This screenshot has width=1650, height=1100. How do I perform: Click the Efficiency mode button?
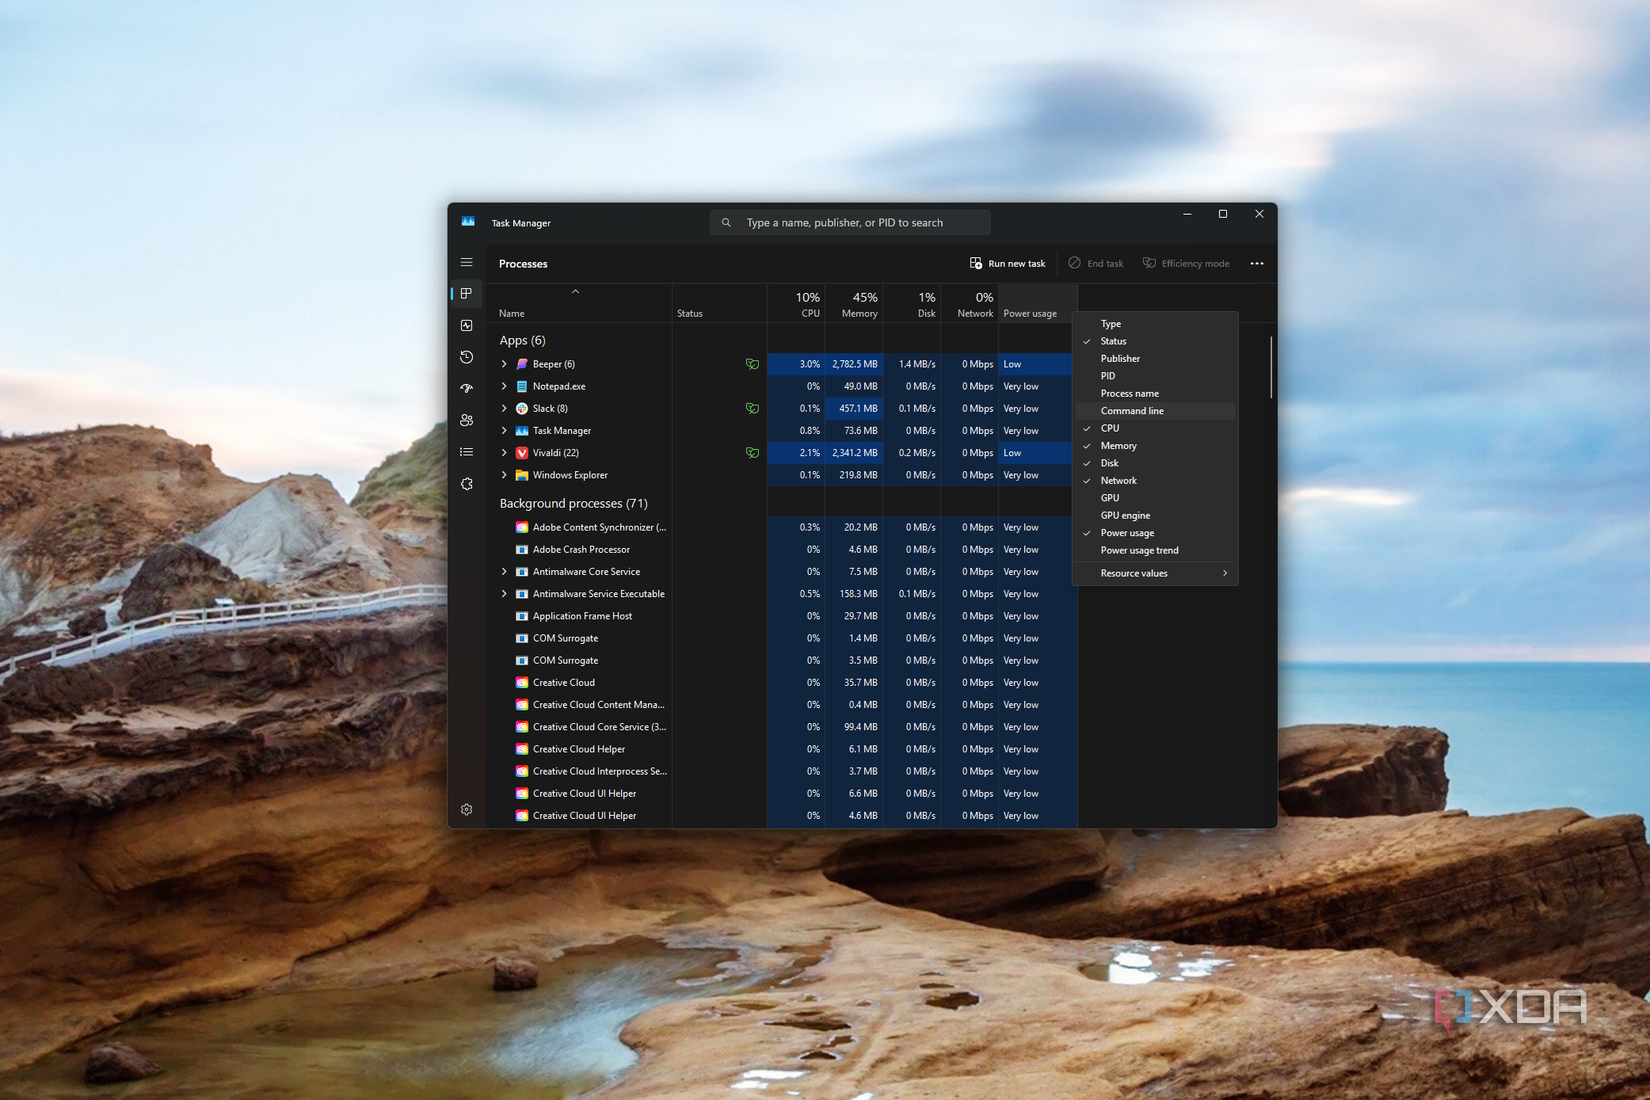[x=1186, y=263]
